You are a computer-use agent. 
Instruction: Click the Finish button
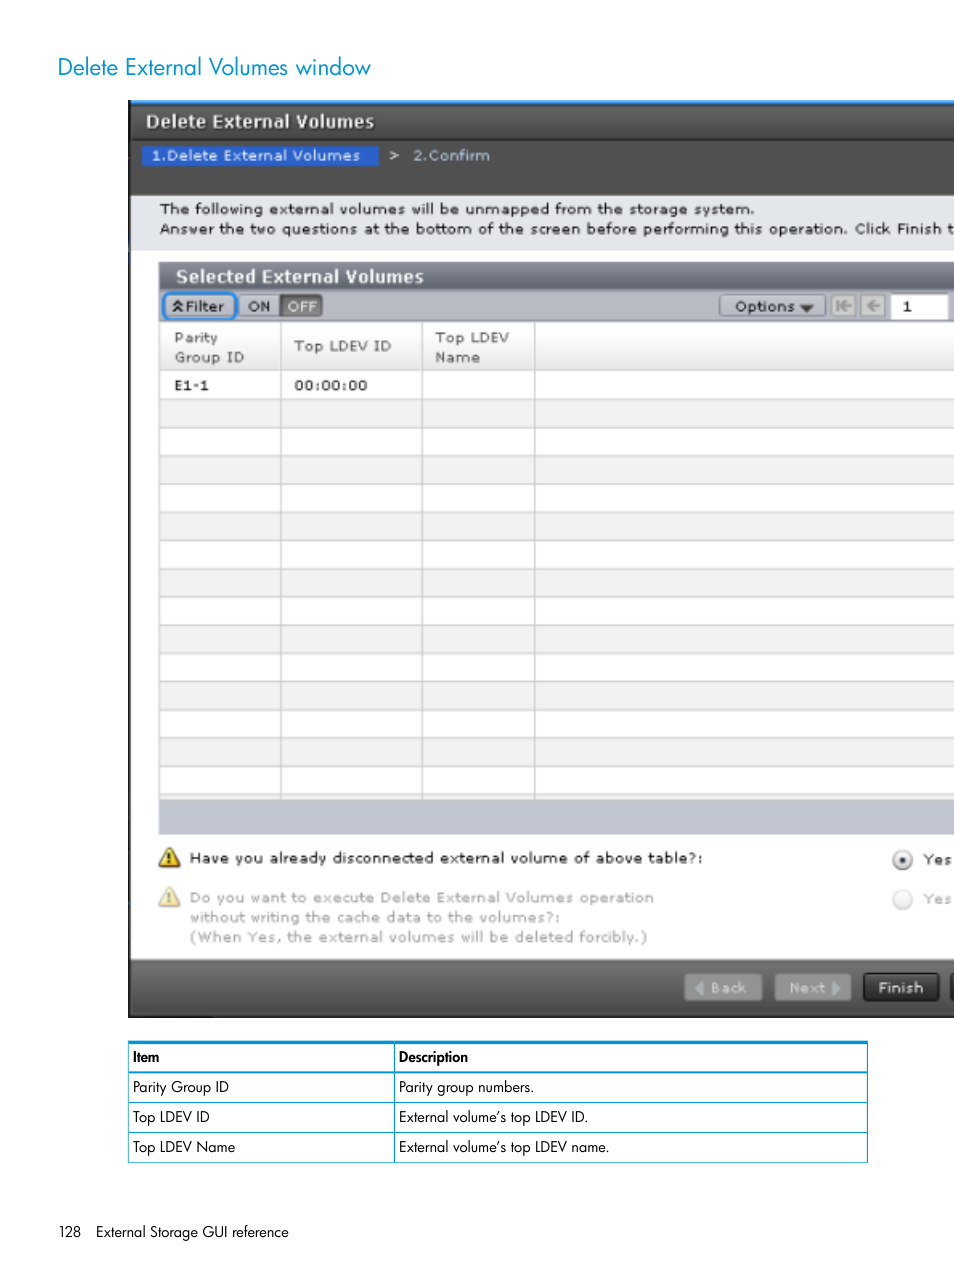pyautogui.click(x=901, y=987)
